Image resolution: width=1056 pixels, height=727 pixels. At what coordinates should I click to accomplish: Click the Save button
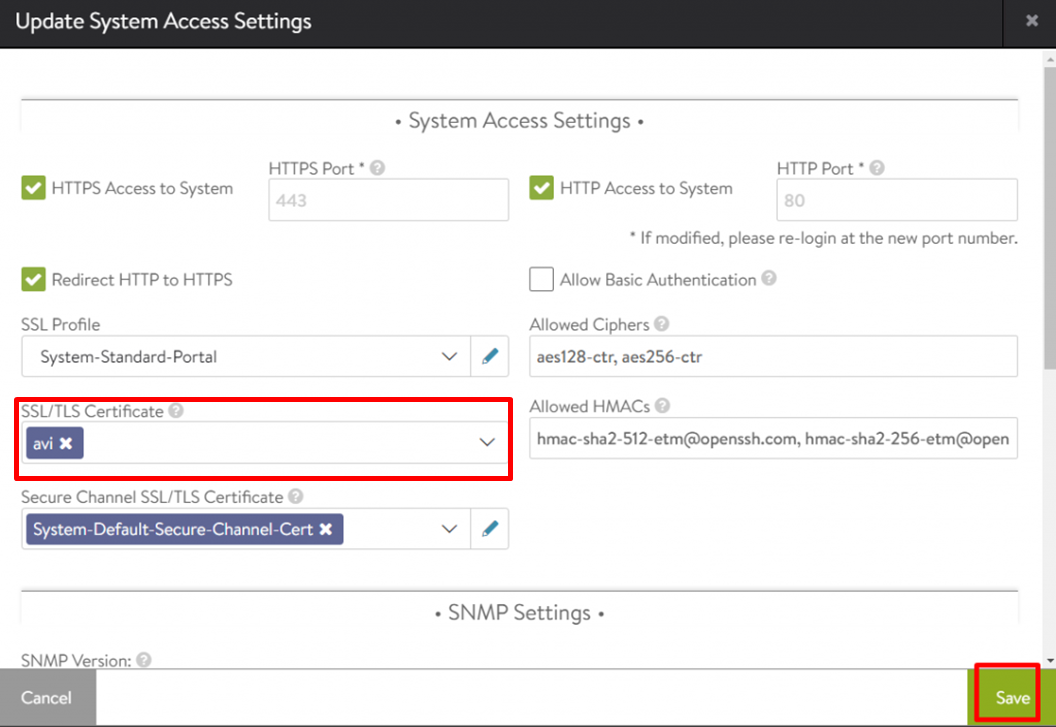tap(1012, 698)
